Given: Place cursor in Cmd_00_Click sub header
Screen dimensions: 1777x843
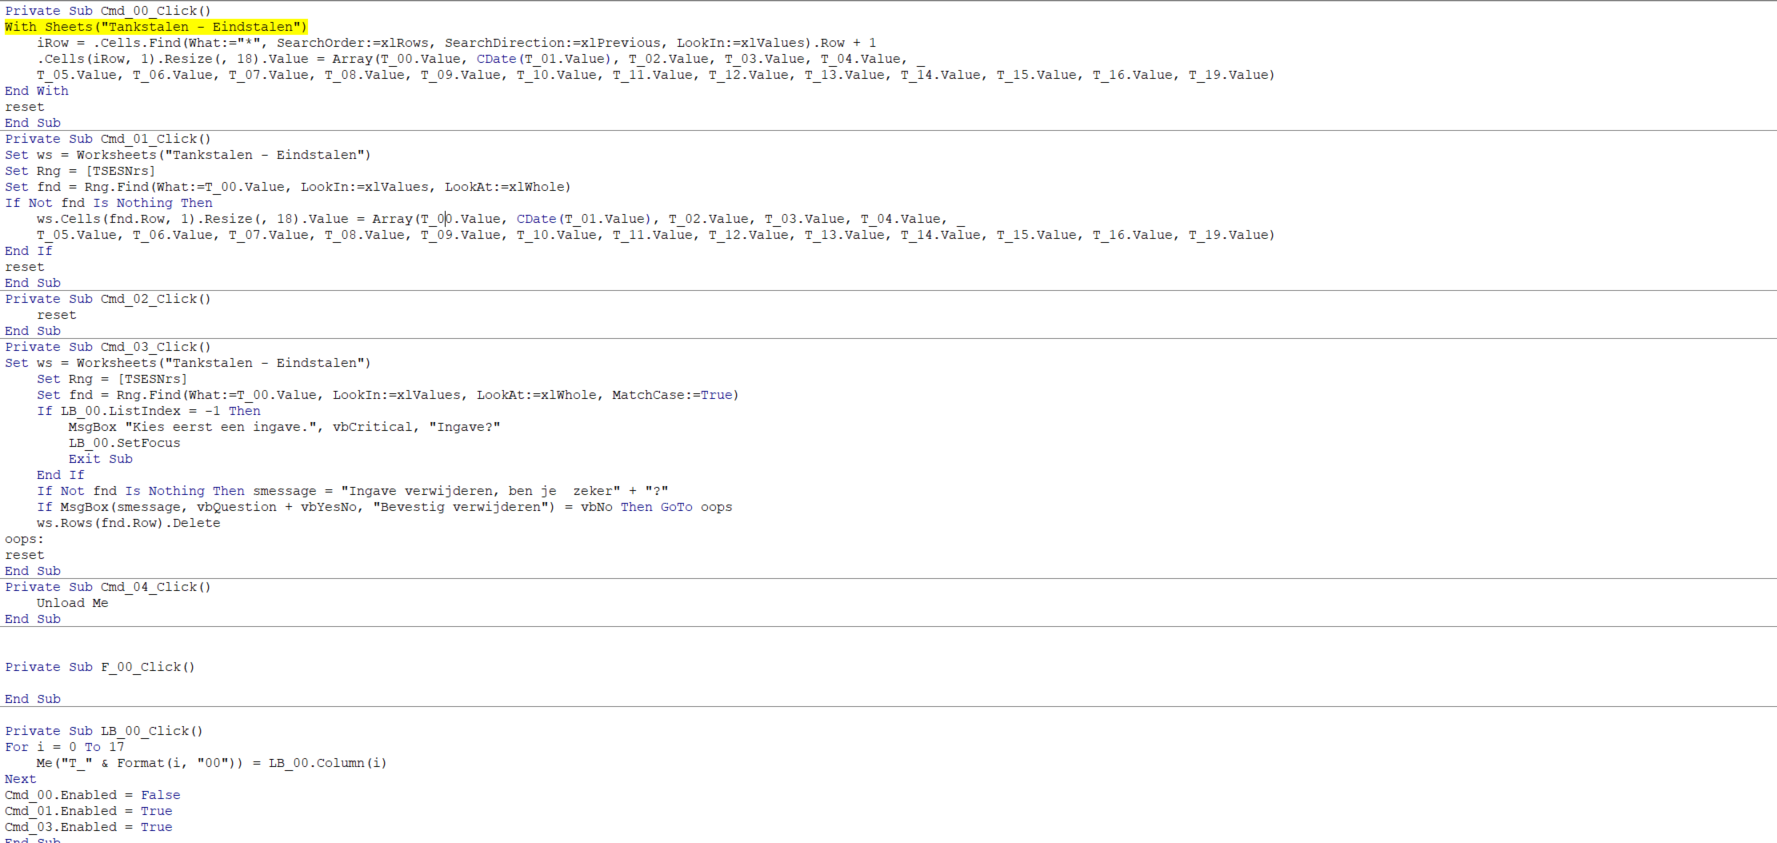Looking at the screenshot, I should click(108, 11).
